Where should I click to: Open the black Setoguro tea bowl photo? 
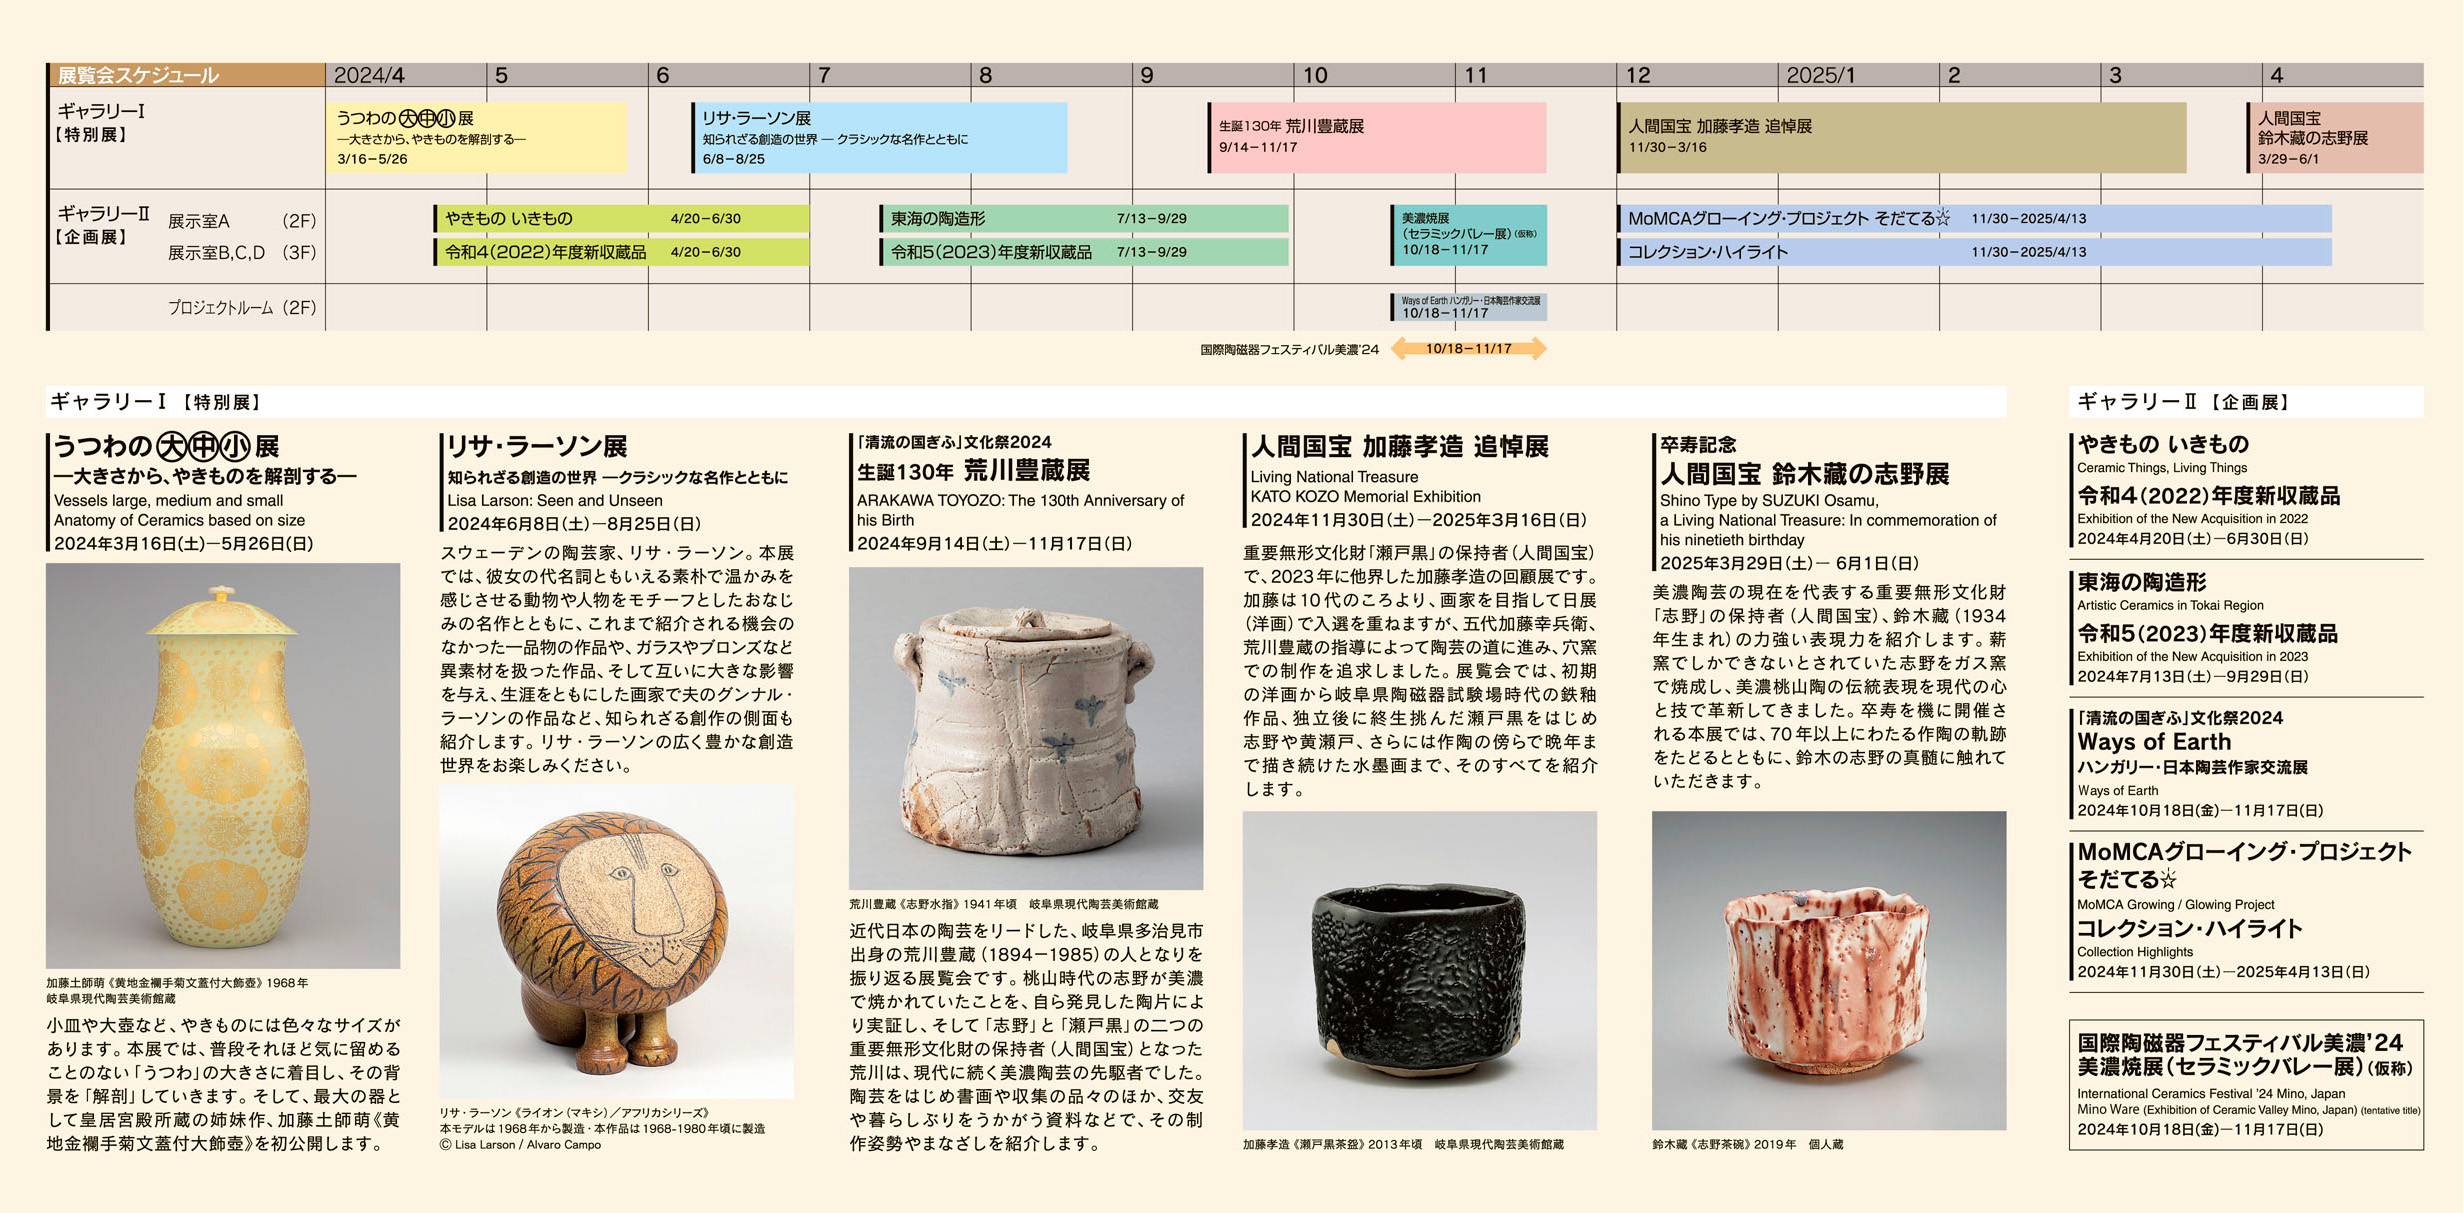pyautogui.click(x=1420, y=970)
